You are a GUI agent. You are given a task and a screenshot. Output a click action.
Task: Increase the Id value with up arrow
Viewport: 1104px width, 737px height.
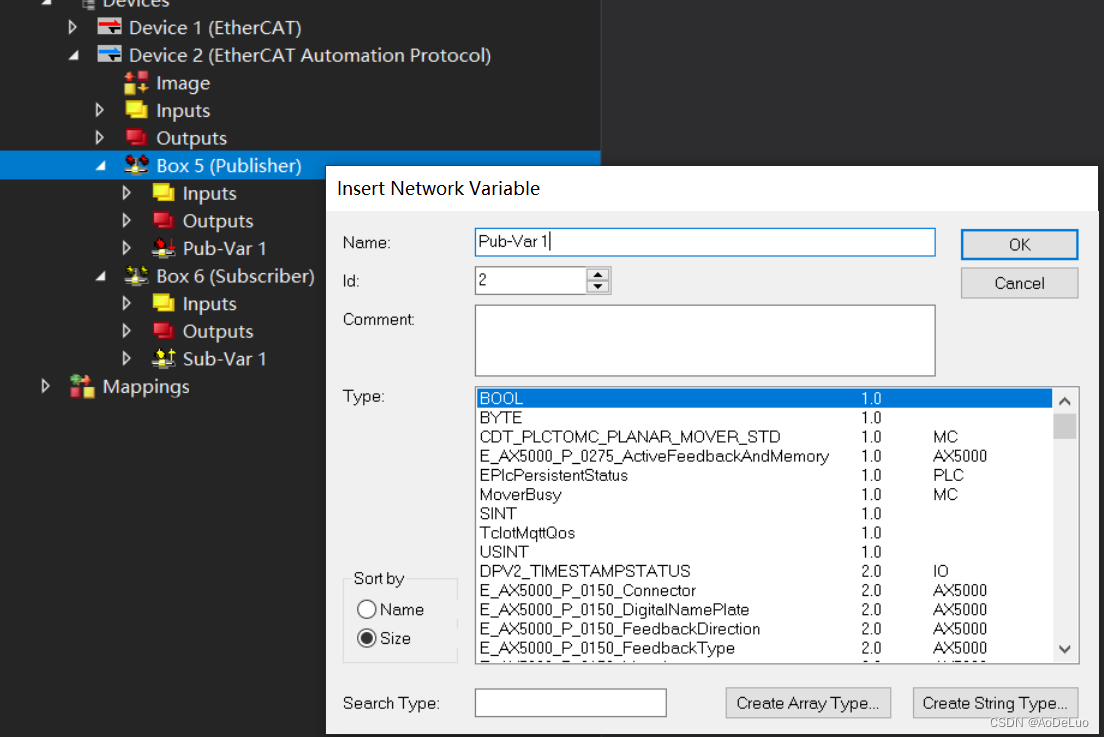[598, 274]
